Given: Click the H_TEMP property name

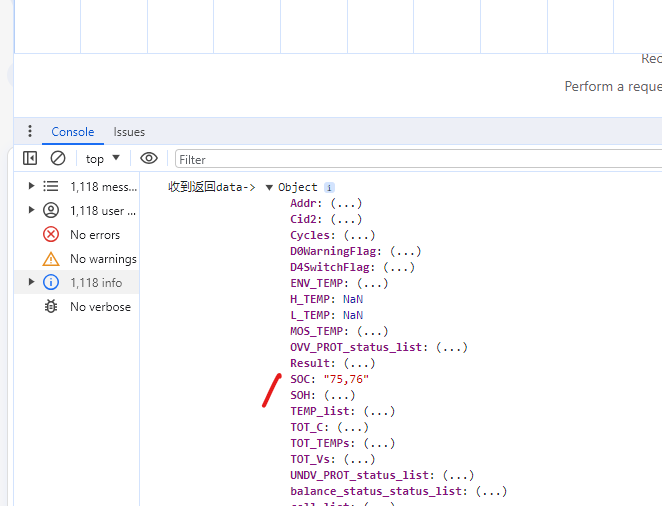Looking at the screenshot, I should (x=310, y=299).
